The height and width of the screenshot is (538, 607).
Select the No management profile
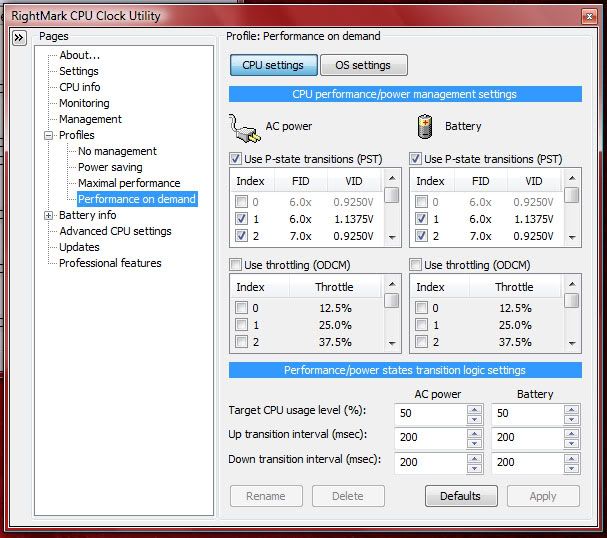[x=117, y=151]
